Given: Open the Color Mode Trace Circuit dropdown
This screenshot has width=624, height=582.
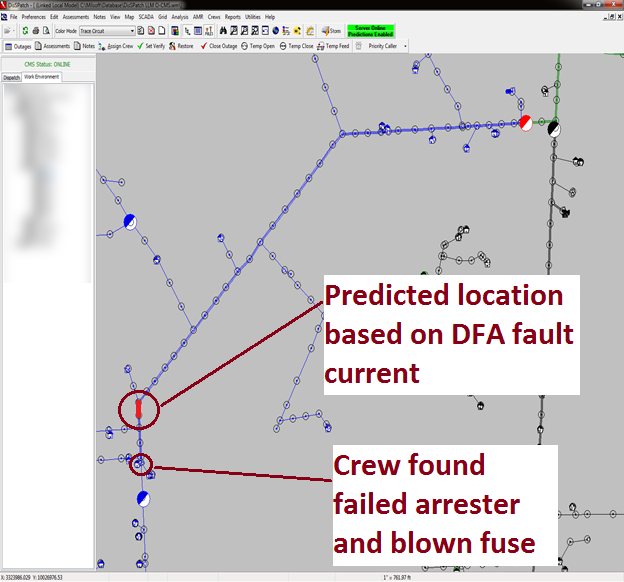Looking at the screenshot, I should click(x=107, y=31).
